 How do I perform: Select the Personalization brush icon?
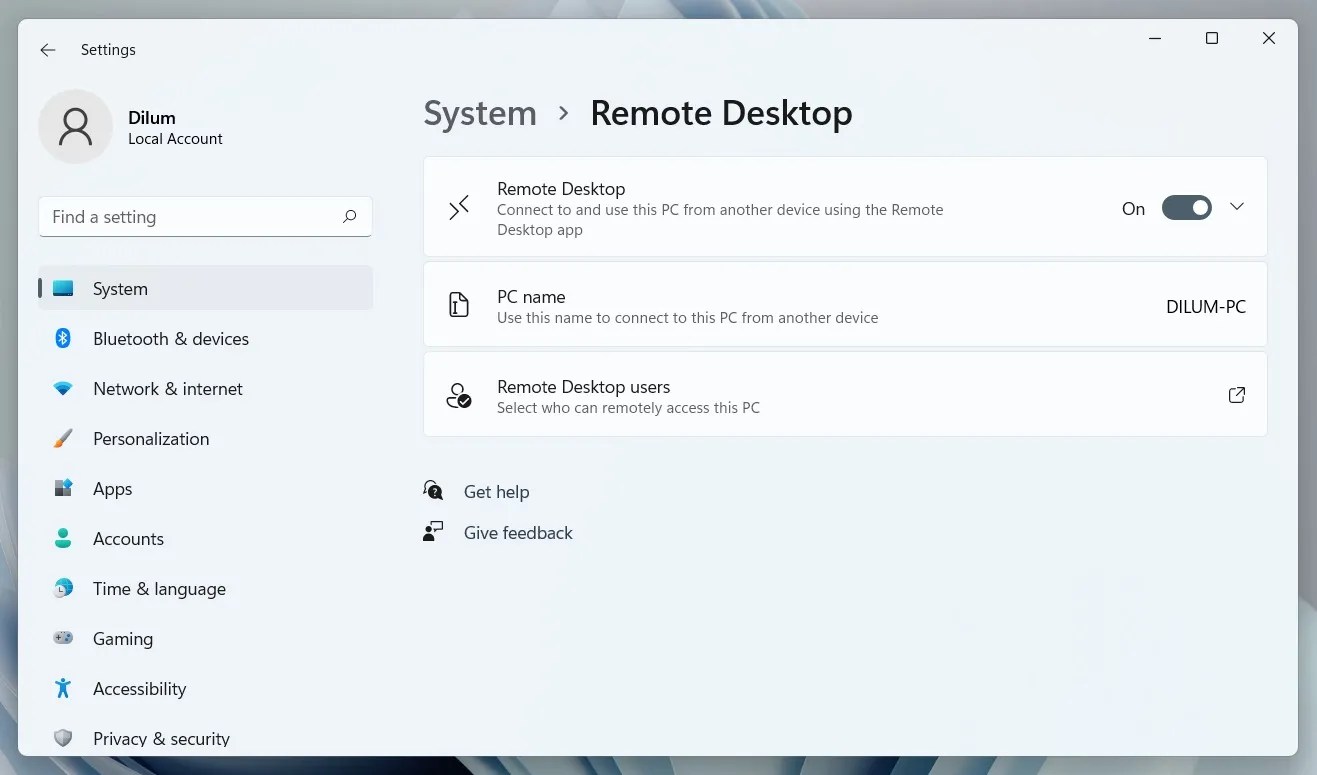pyautogui.click(x=62, y=438)
